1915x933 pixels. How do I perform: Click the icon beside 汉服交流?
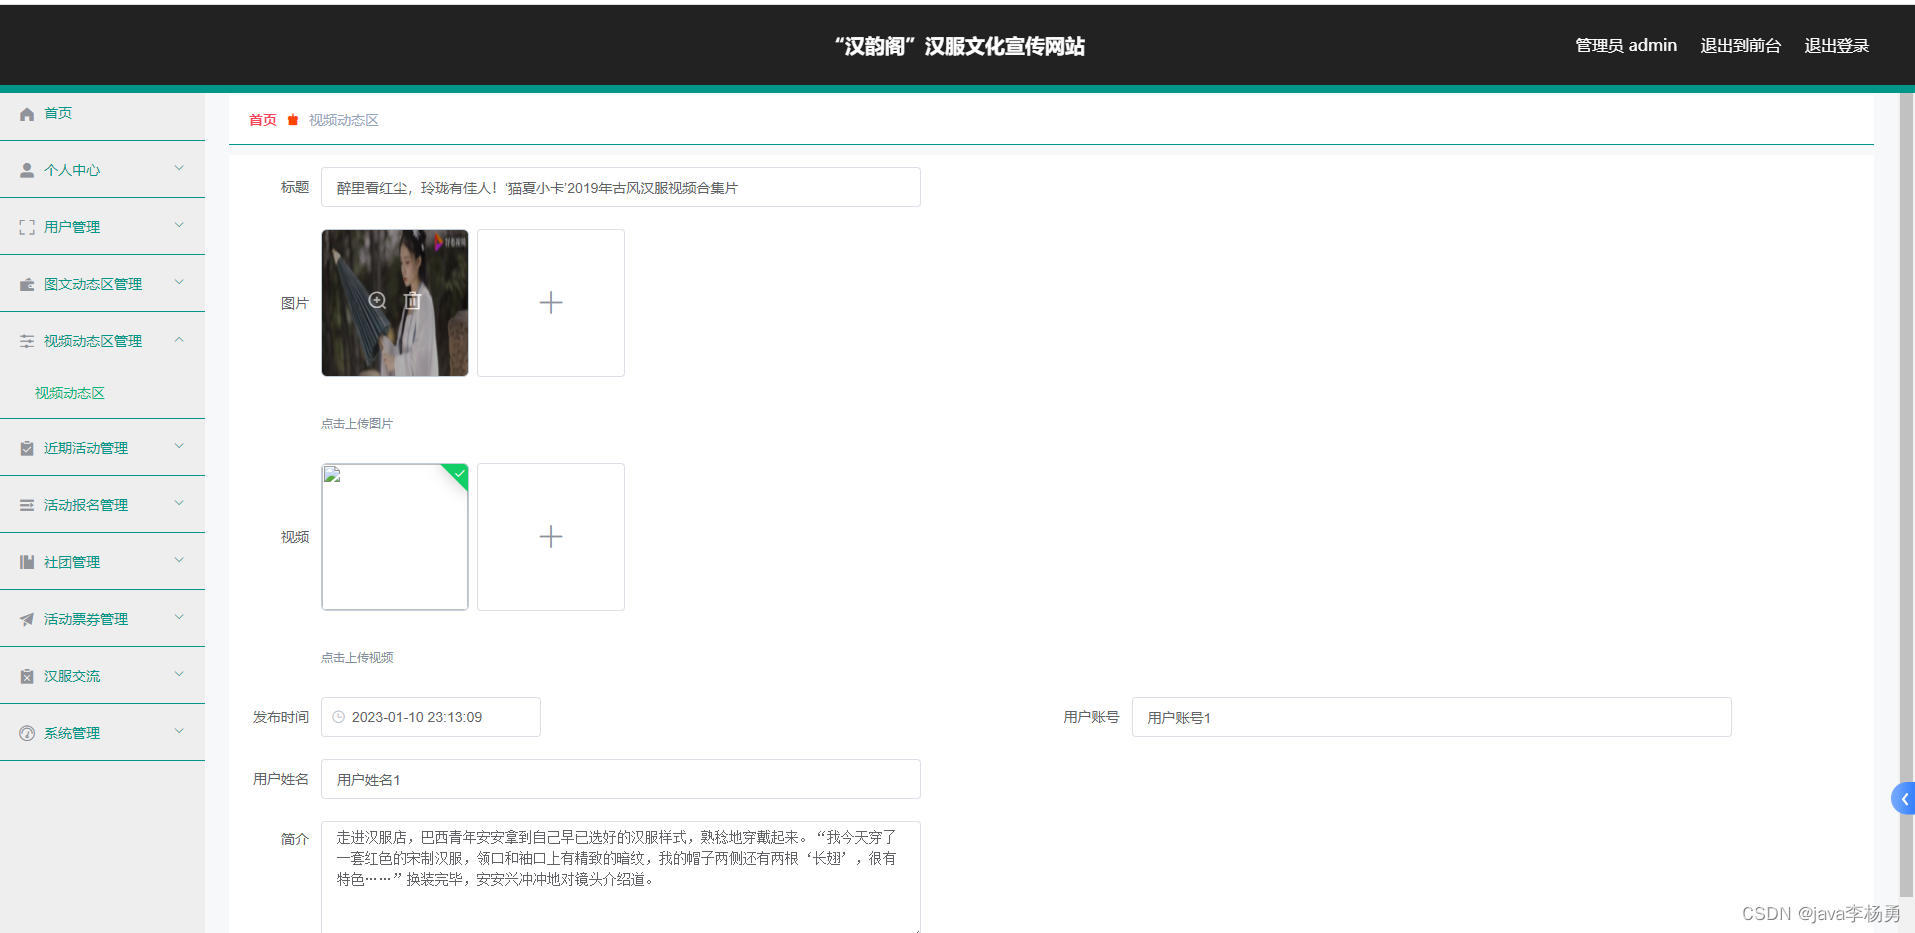(27, 677)
